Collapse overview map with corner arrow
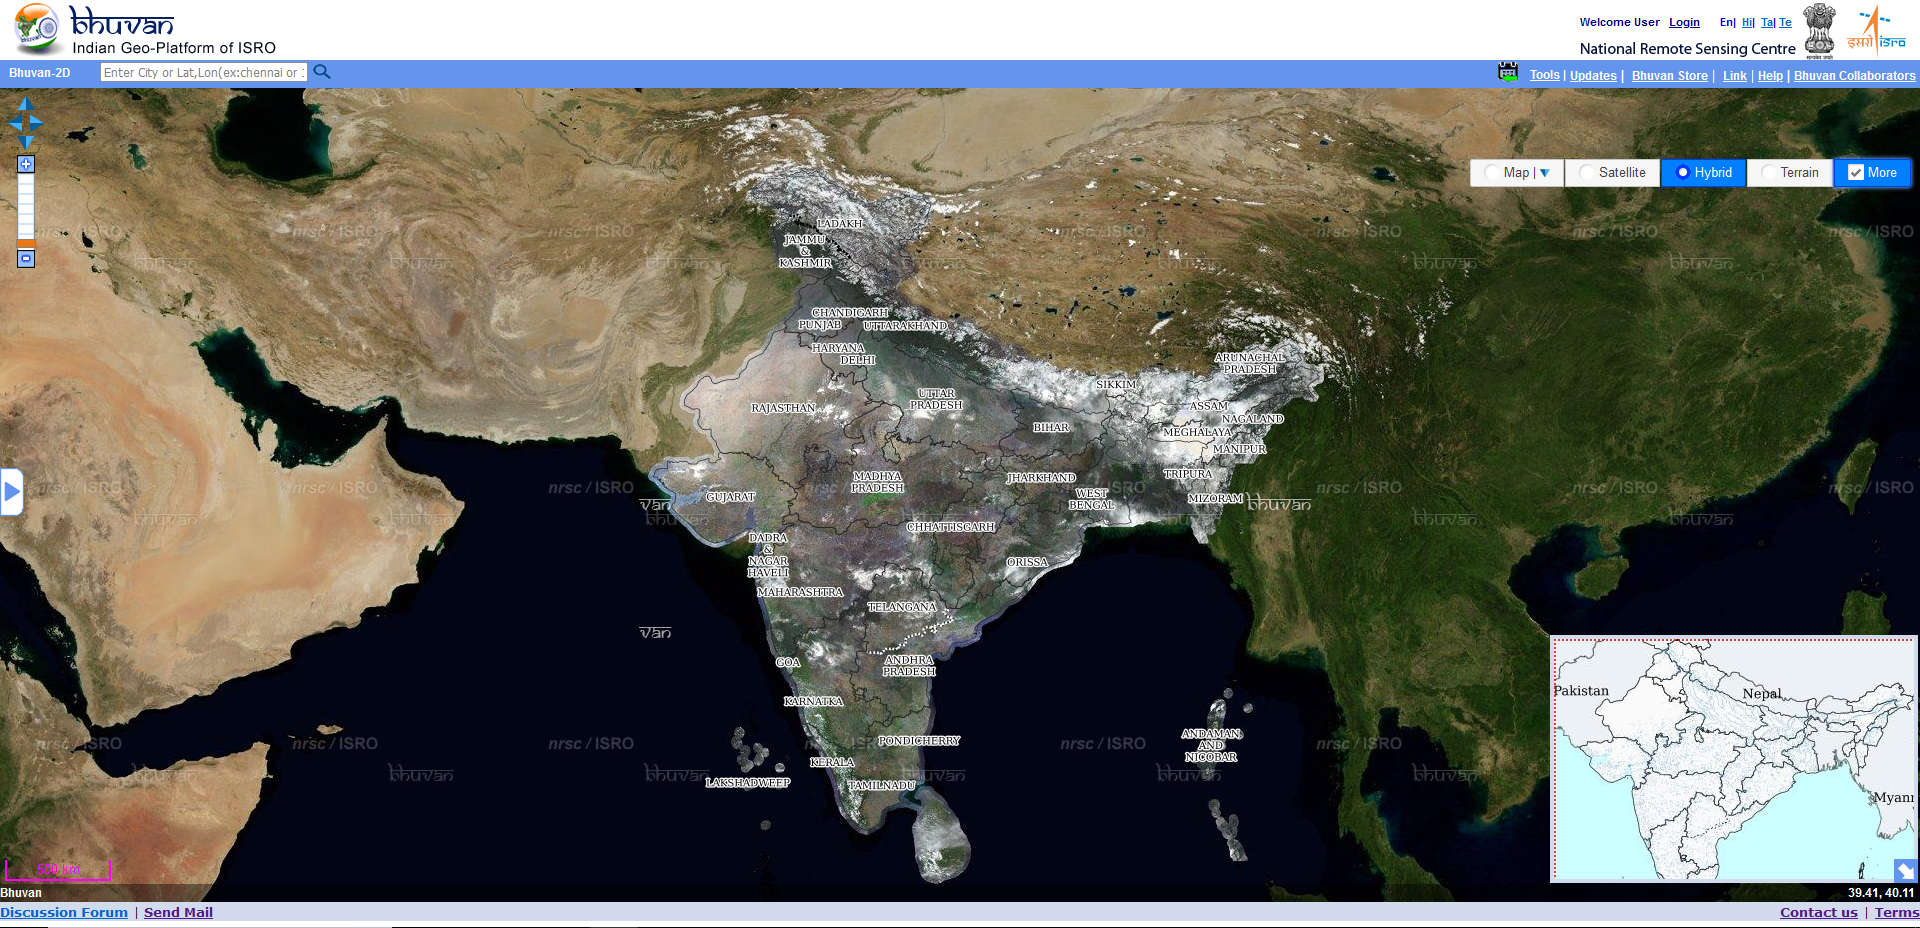The image size is (1920, 928). click(x=1905, y=870)
